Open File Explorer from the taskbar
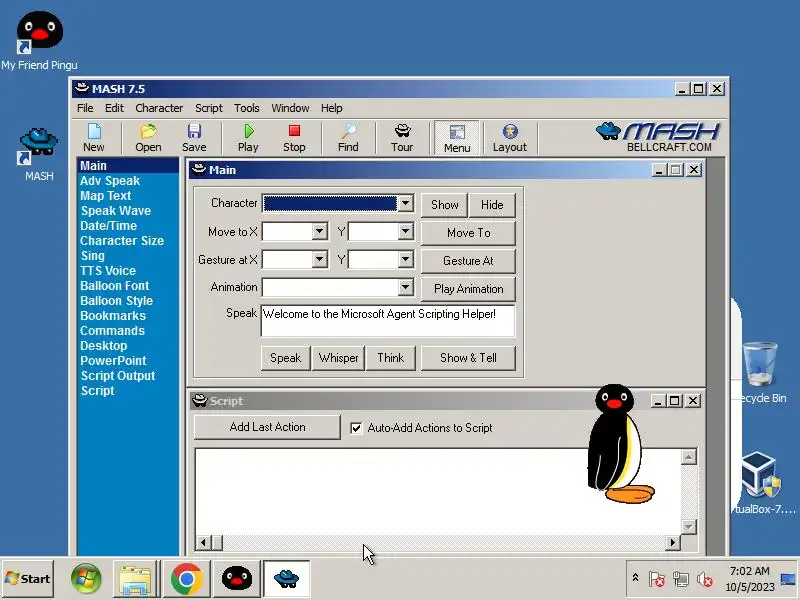800x600 pixels. [135, 579]
